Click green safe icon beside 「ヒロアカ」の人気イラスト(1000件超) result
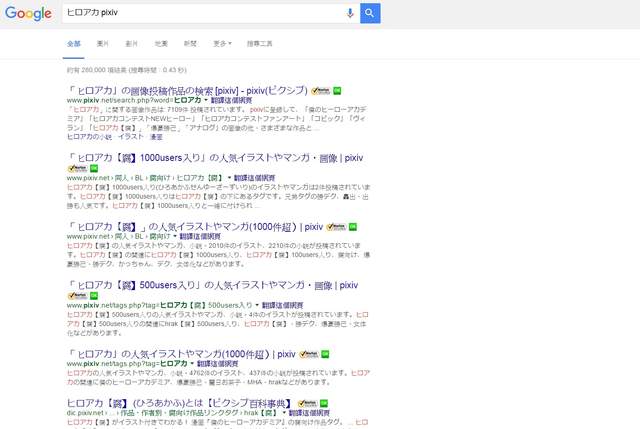 click(325, 354)
